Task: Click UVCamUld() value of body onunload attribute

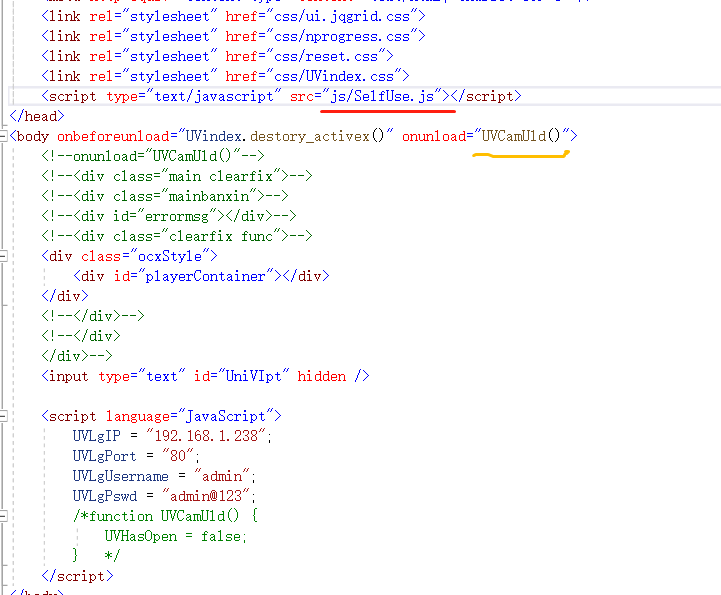Action: coord(521,136)
